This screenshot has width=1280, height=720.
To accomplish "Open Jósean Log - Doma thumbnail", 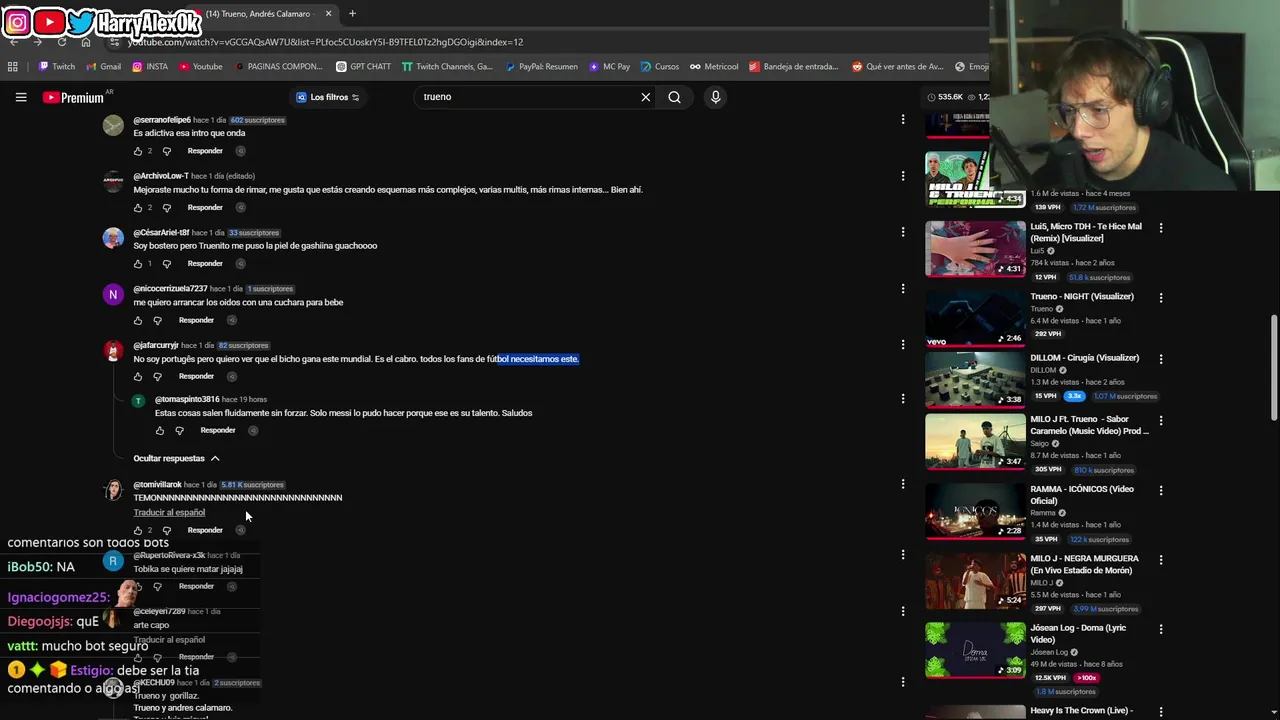I will pos(975,650).
